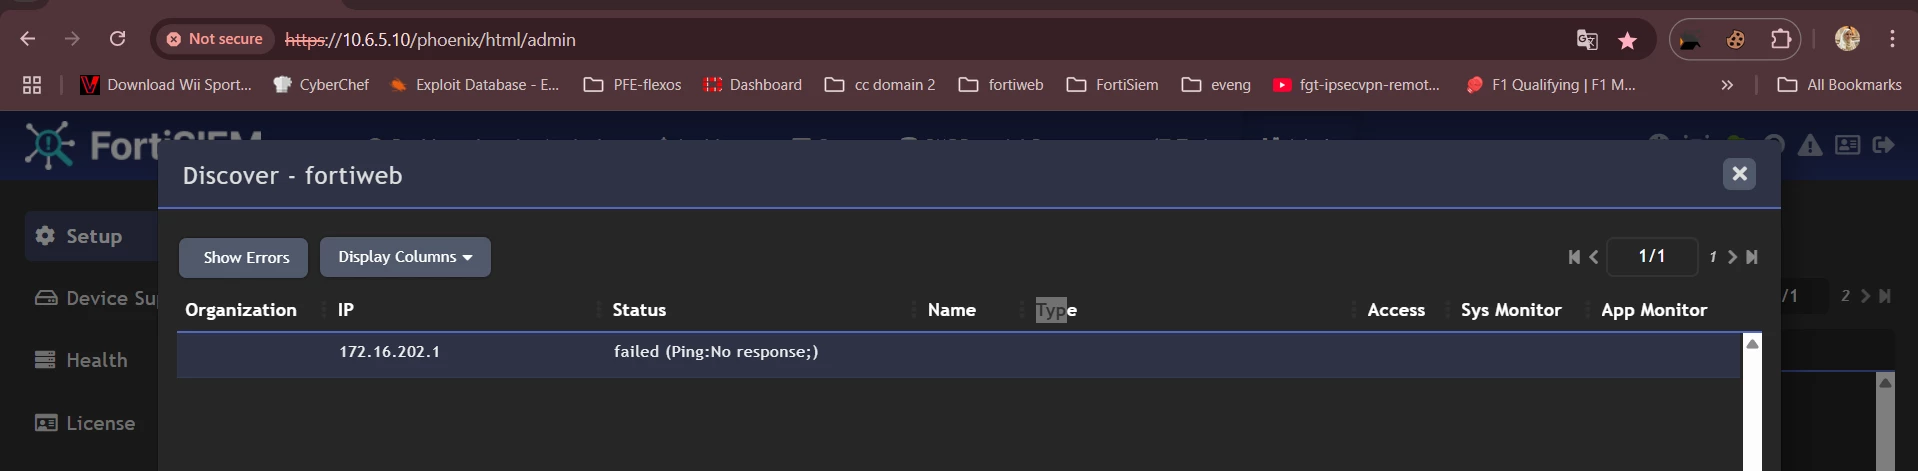1918x471 pixels.
Task: Open the Exploit Database bookmark
Action: 474,85
